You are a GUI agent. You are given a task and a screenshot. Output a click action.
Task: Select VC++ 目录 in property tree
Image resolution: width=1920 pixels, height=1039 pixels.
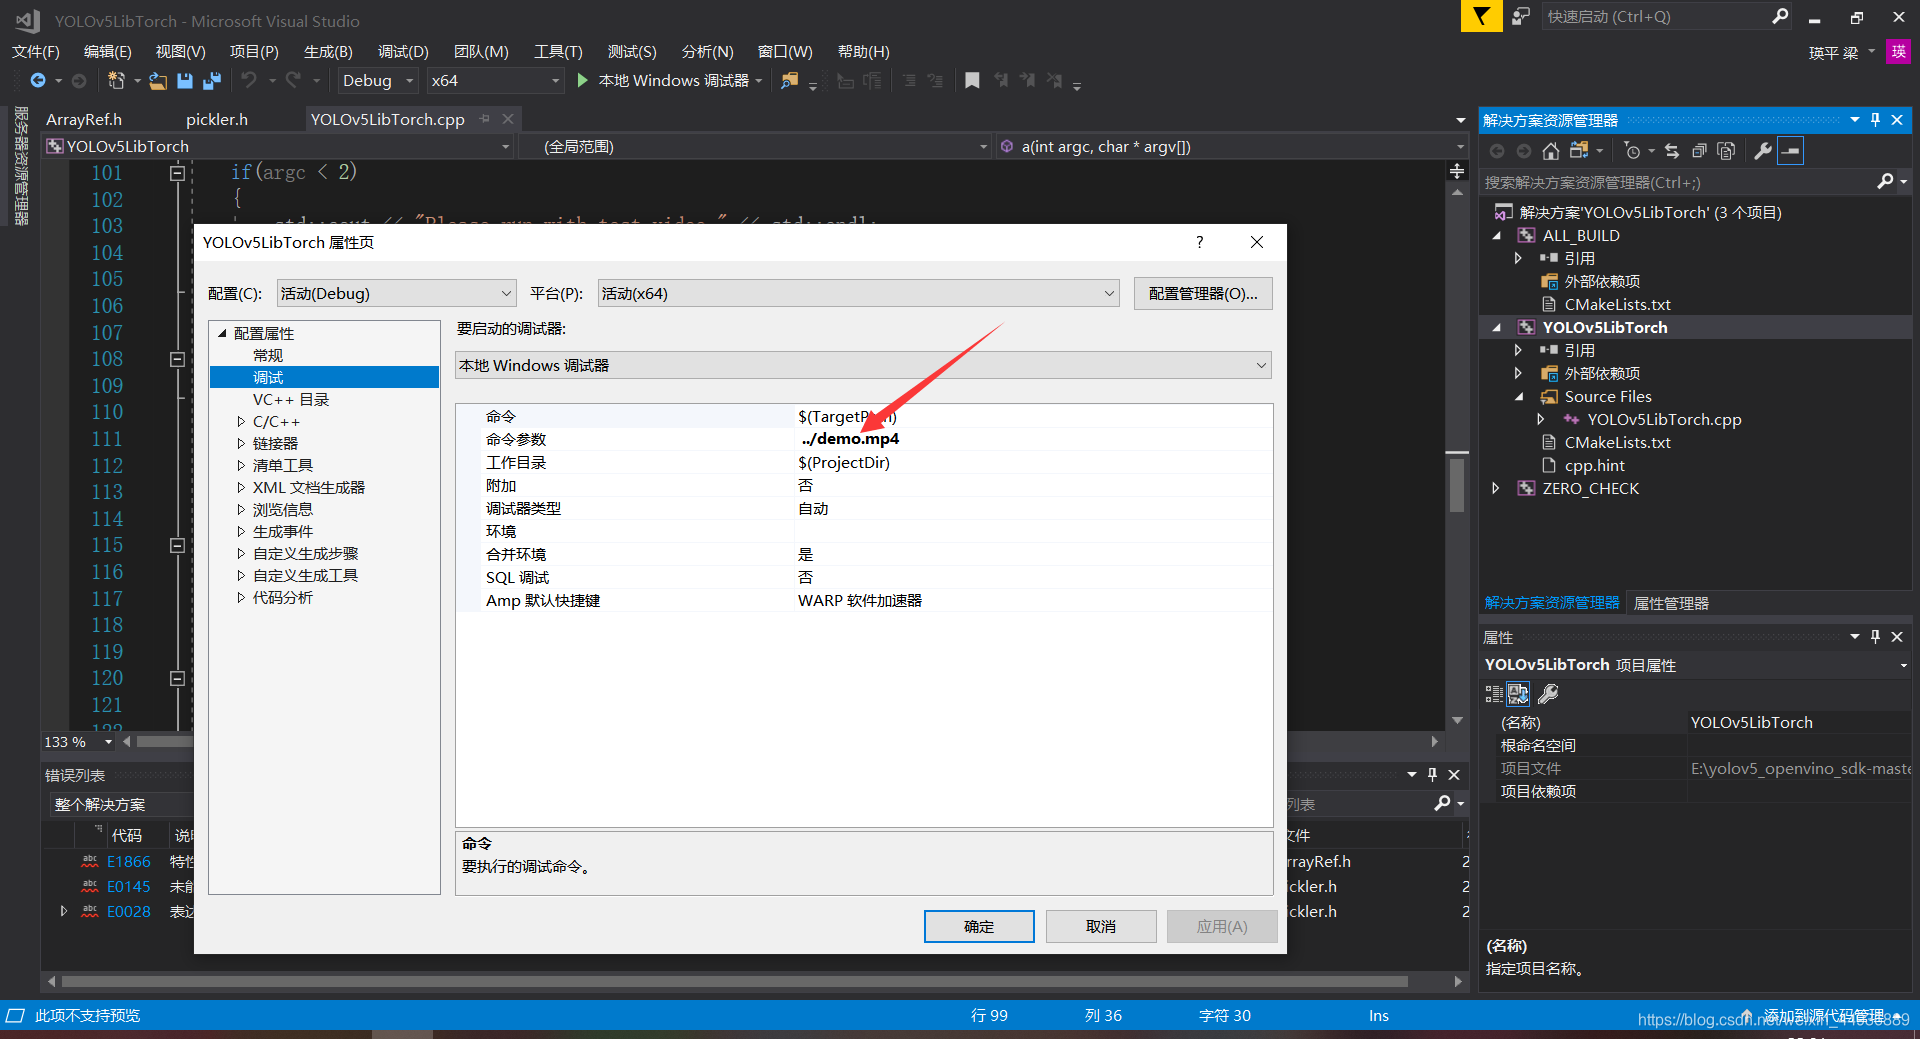pyautogui.click(x=291, y=400)
